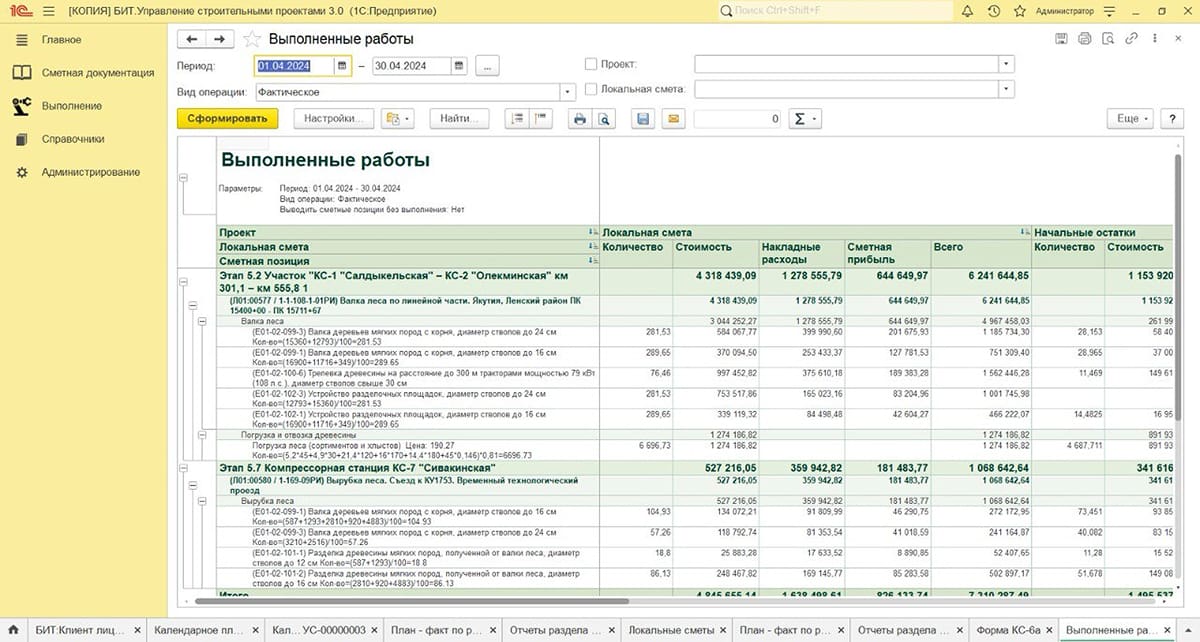
Task: Open the main hamburger menu beside 1C logo
Action: [50, 11]
